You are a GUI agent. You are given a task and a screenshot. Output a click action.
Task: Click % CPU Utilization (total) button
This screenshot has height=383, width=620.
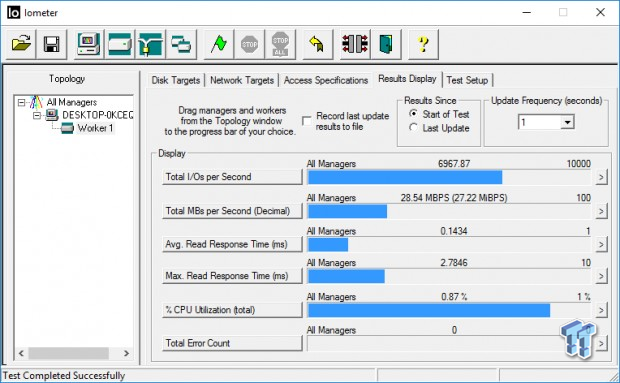point(232,310)
